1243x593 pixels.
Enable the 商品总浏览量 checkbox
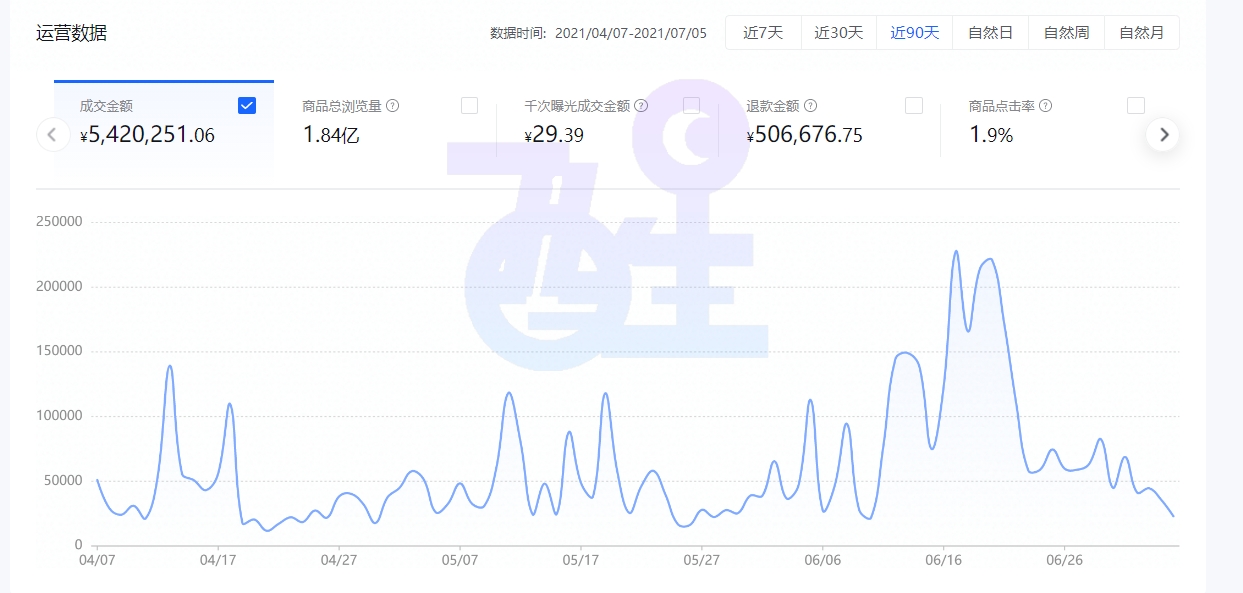469,105
